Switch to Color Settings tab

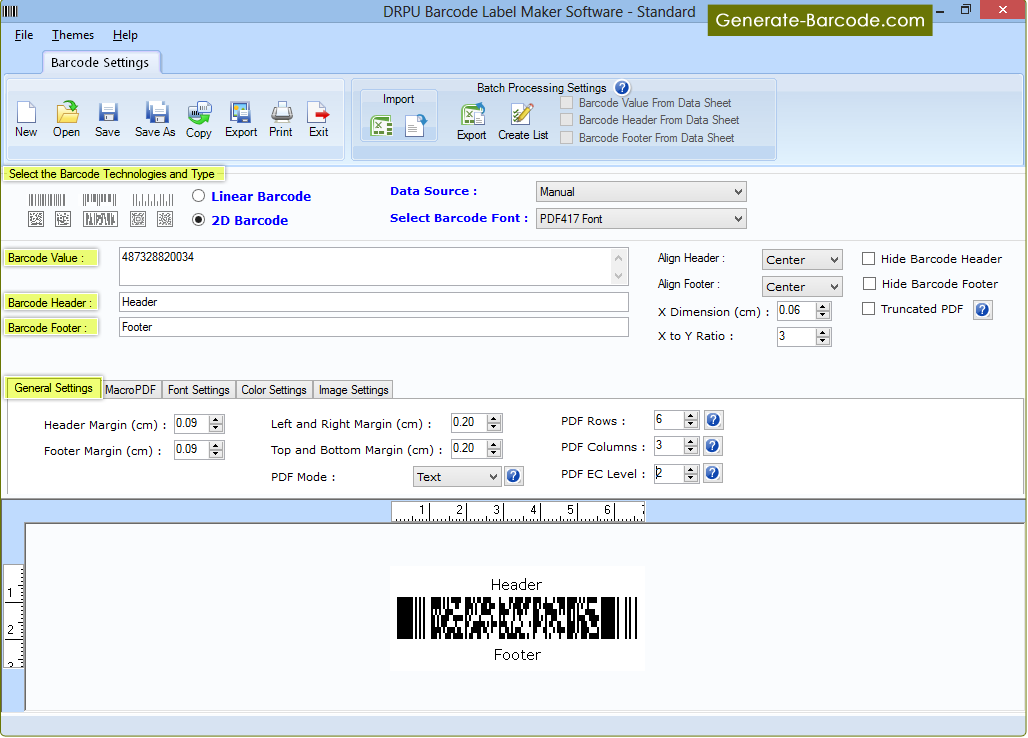click(x=274, y=390)
